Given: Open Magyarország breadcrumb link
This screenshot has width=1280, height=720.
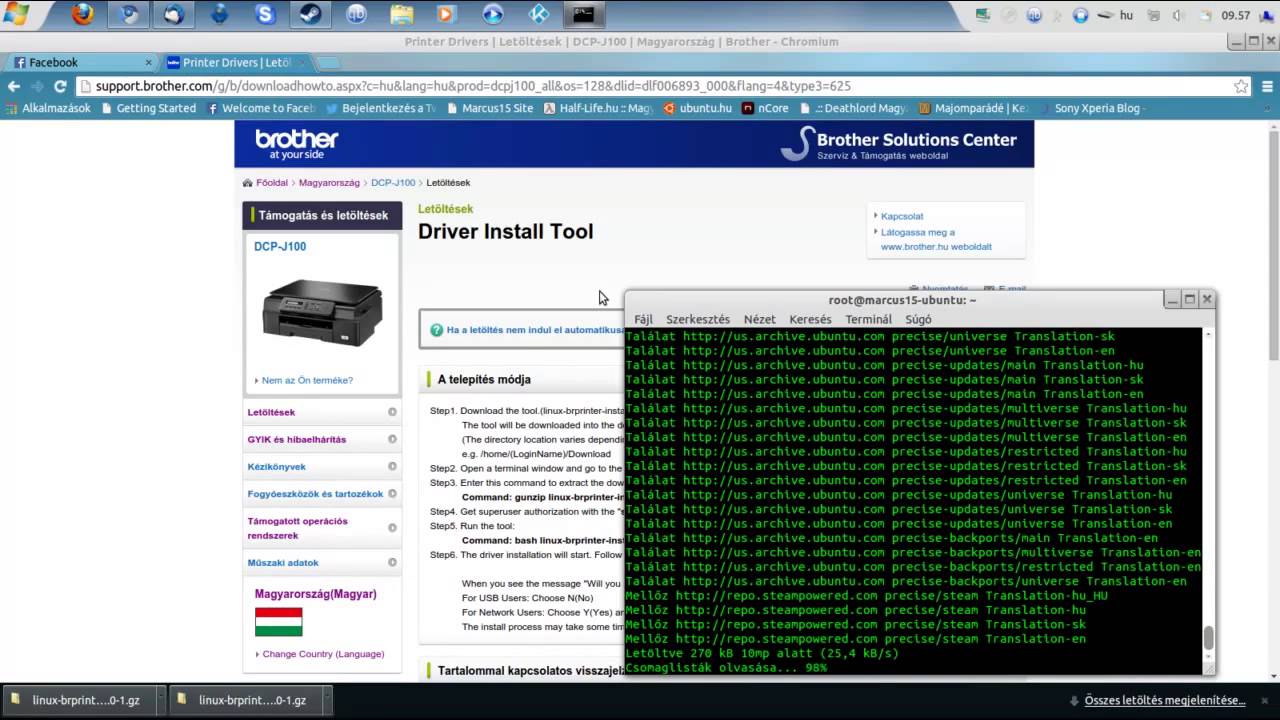Looking at the screenshot, I should (x=329, y=183).
